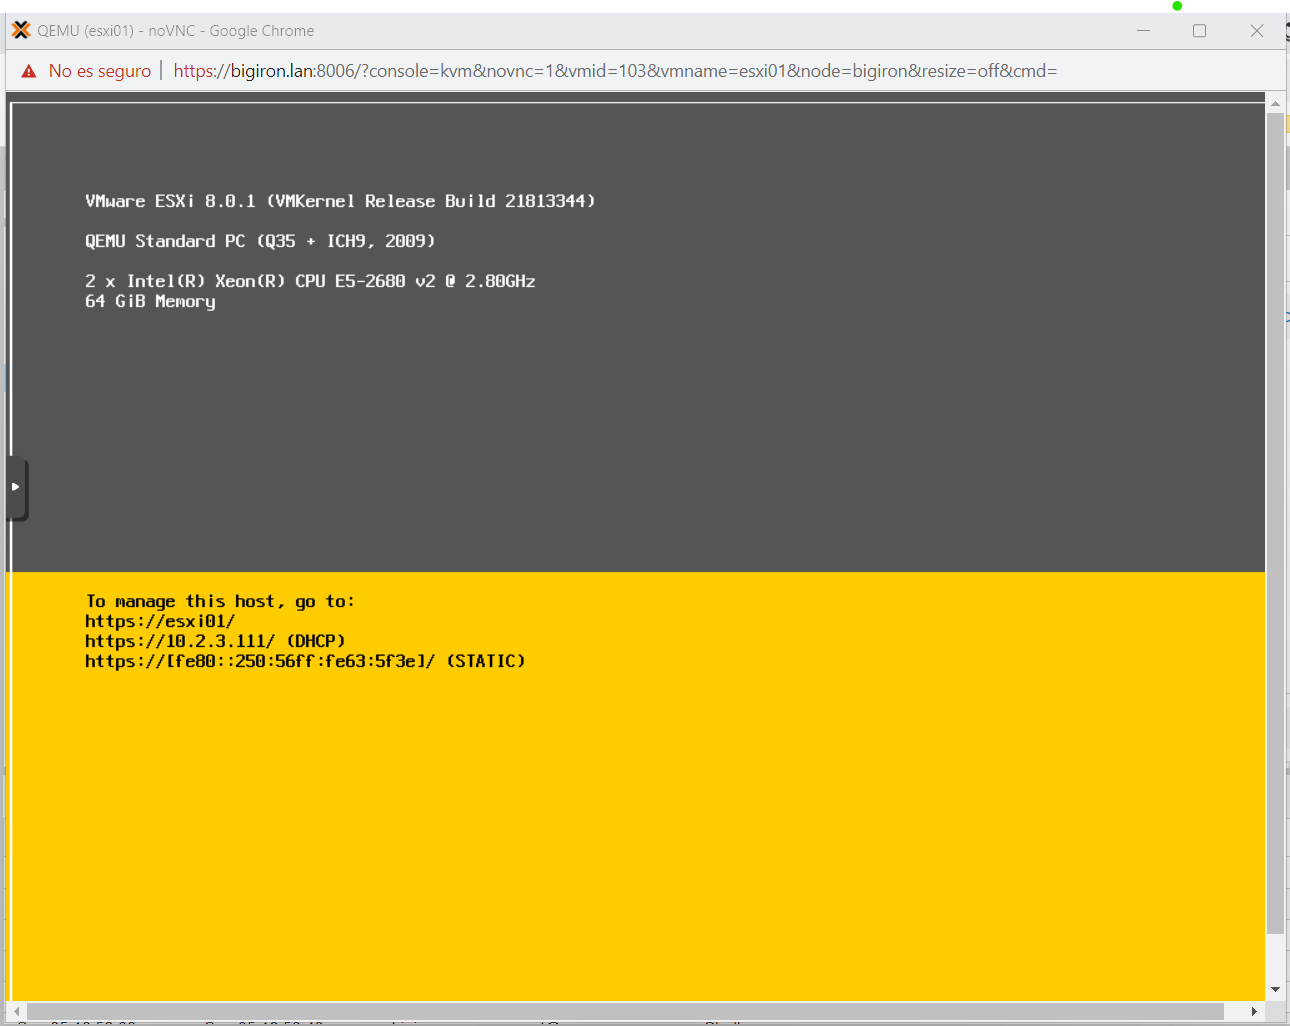Click the horizontal scrollbar thumb
This screenshot has height=1026, width=1290.
coord(625,1011)
